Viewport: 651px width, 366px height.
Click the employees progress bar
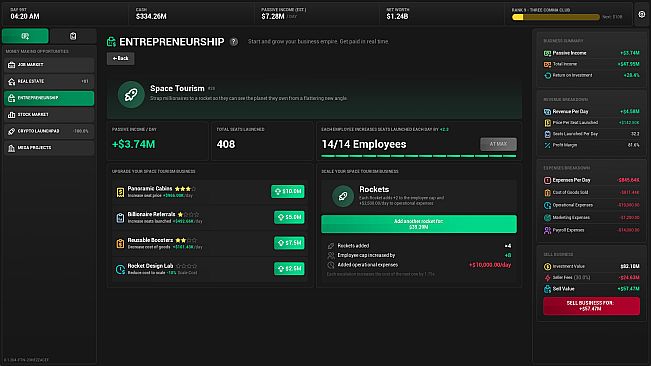tap(419, 156)
